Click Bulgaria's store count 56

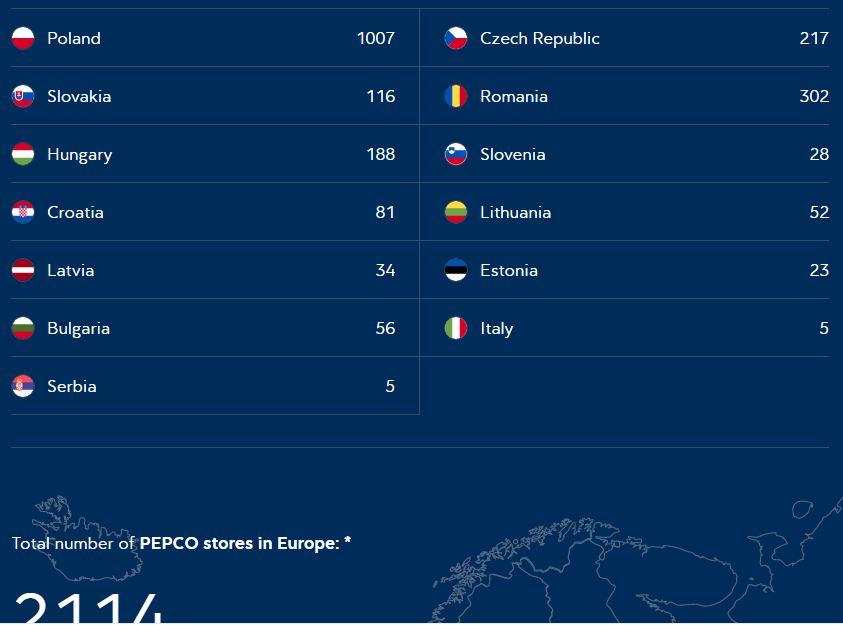pos(385,328)
